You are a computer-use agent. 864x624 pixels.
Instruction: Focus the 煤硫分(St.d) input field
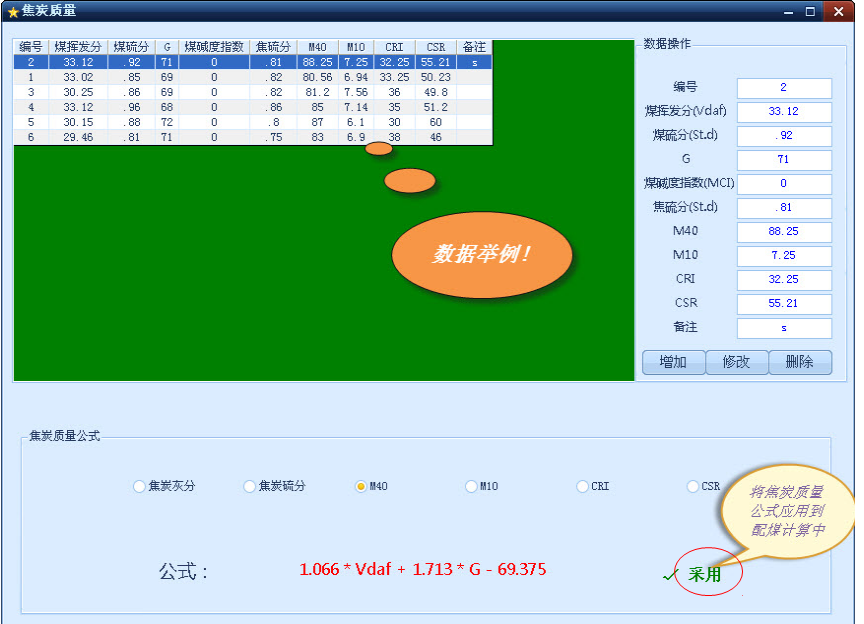(784, 136)
